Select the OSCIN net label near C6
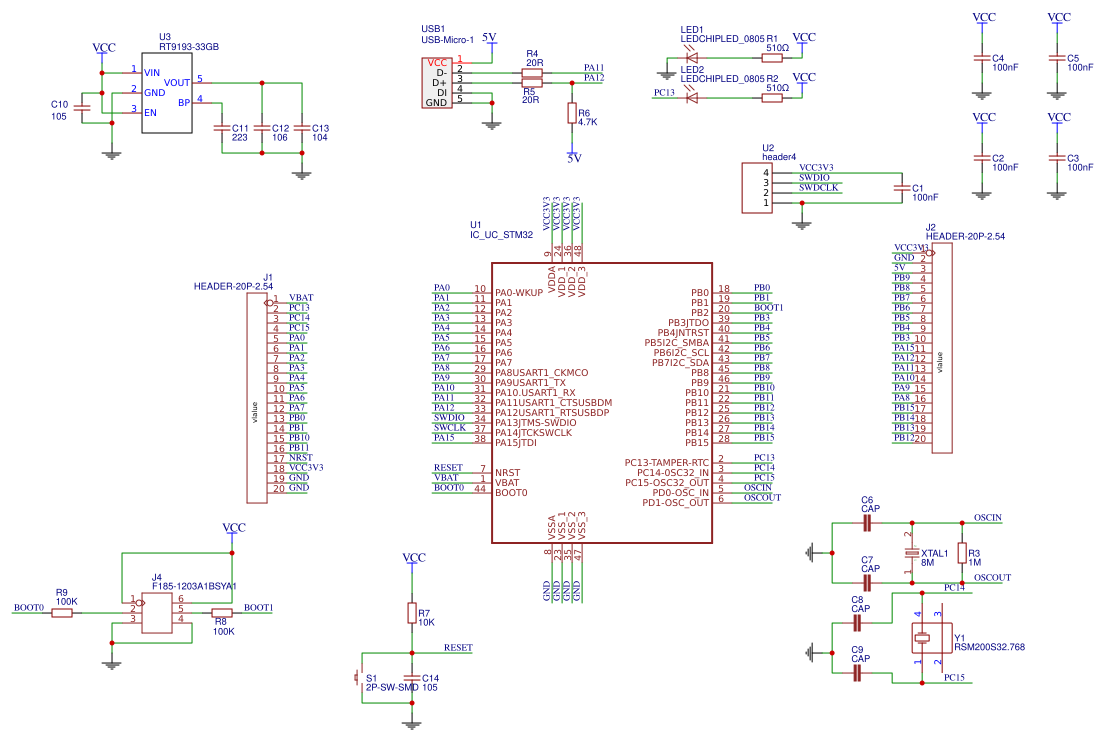This screenshot has width=1104, height=739. [986, 518]
